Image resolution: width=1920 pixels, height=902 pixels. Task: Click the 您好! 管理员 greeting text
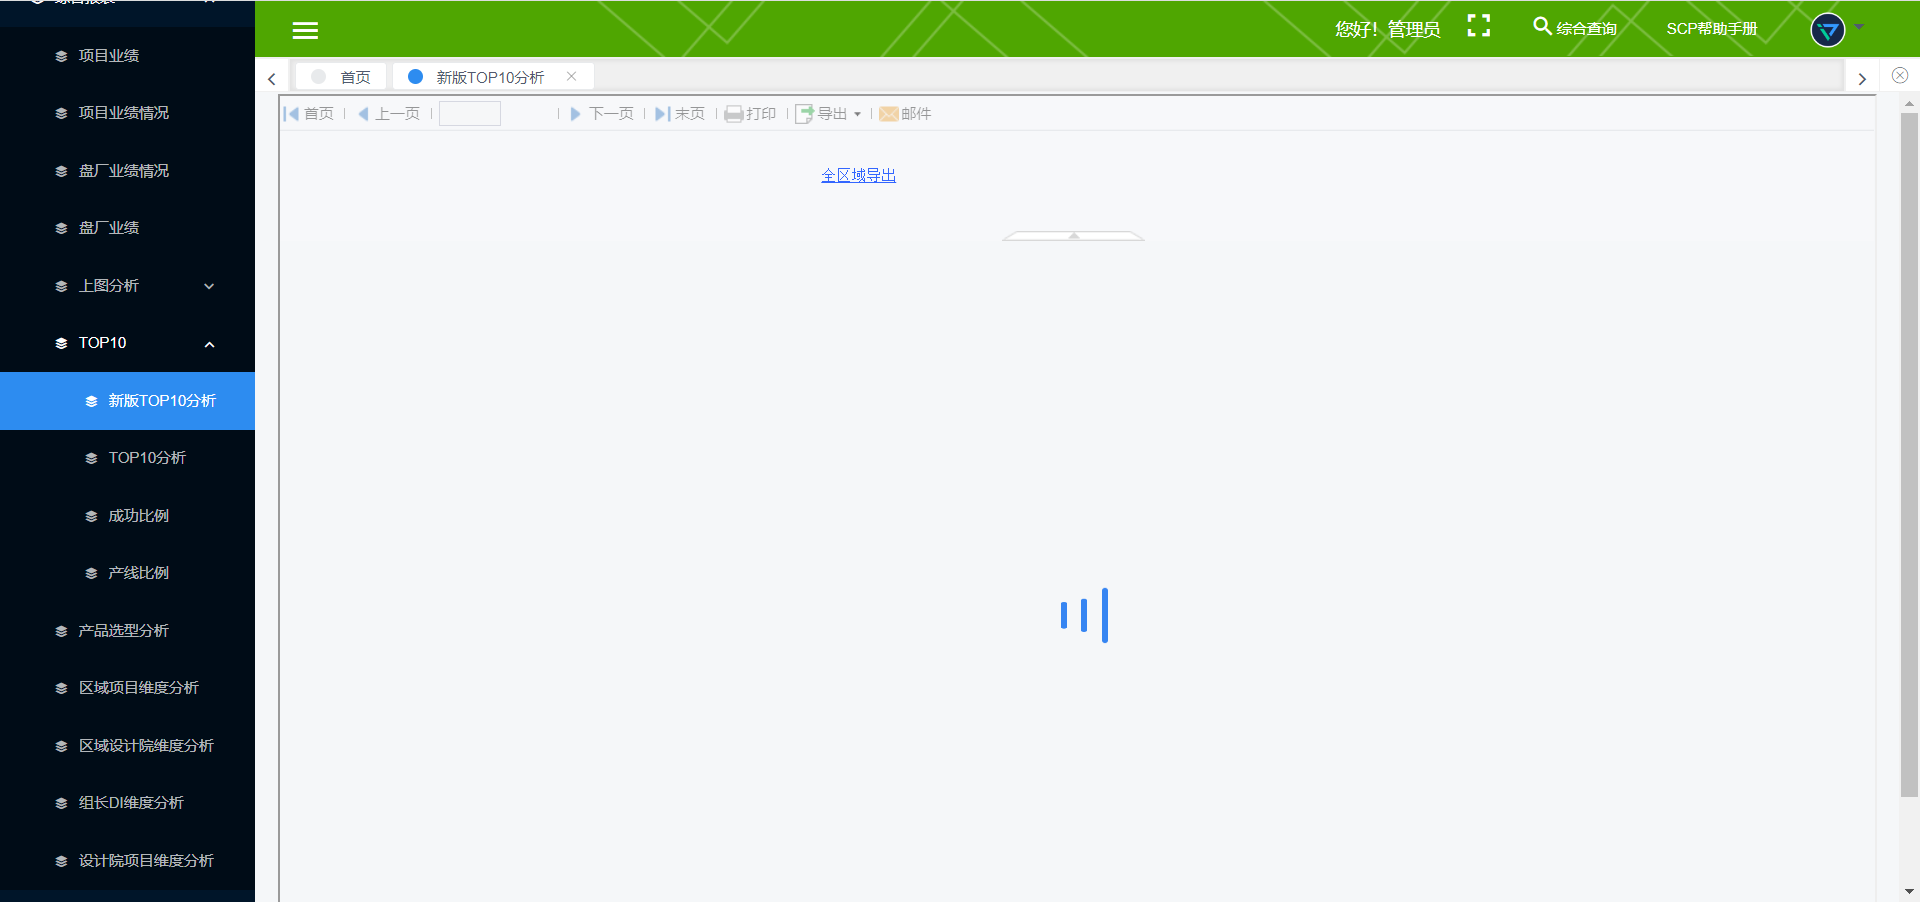tap(1388, 30)
